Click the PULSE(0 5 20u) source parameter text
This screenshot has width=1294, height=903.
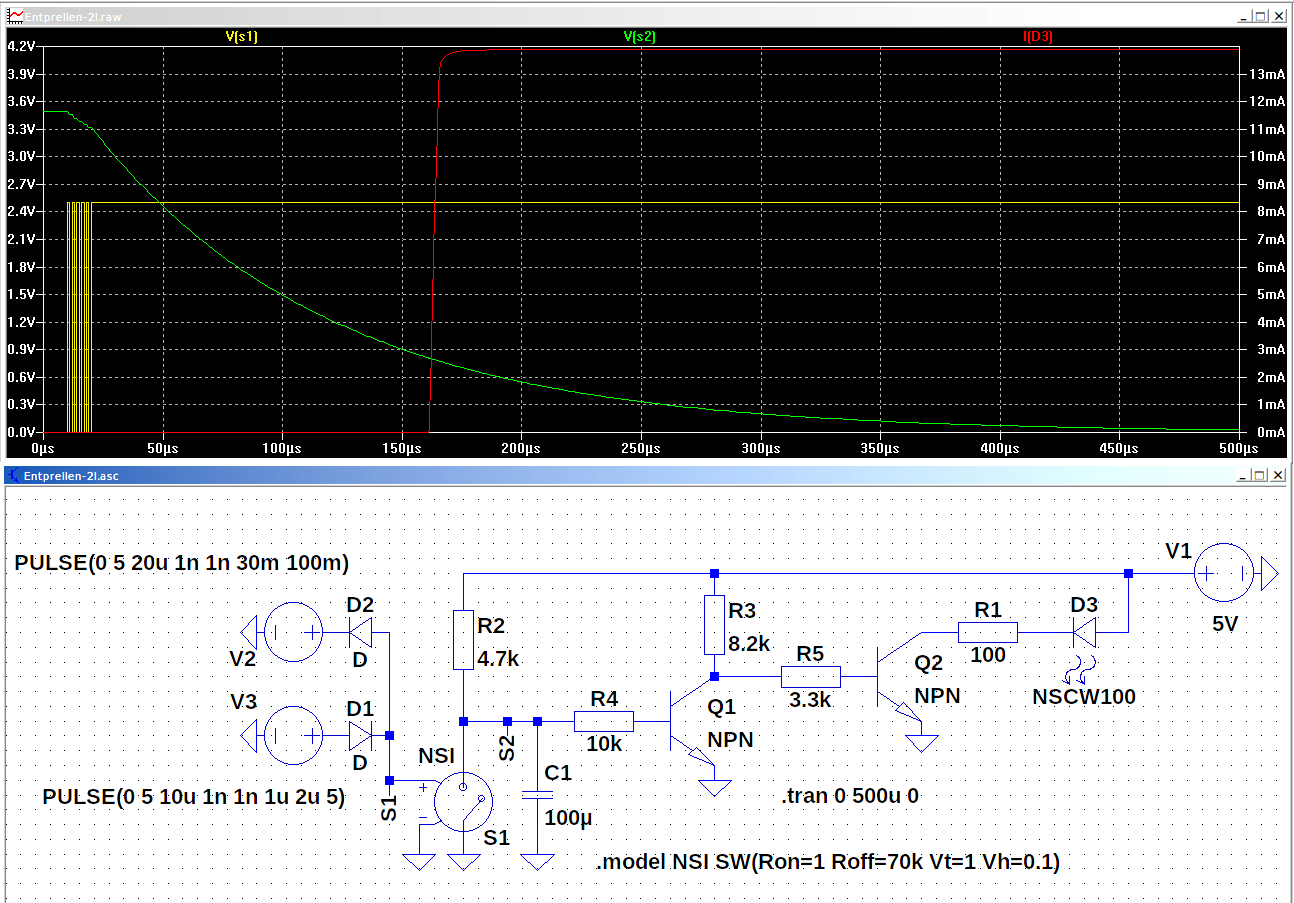[181, 563]
